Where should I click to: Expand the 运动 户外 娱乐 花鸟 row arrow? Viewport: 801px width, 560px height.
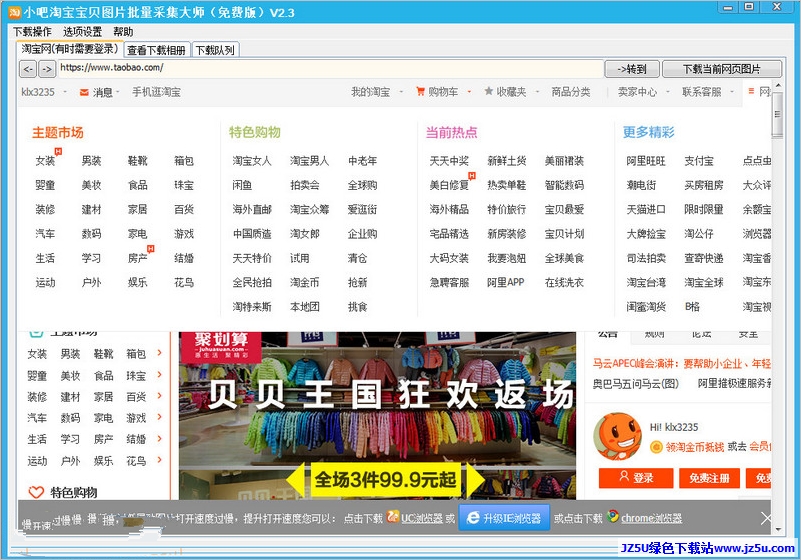[159, 460]
